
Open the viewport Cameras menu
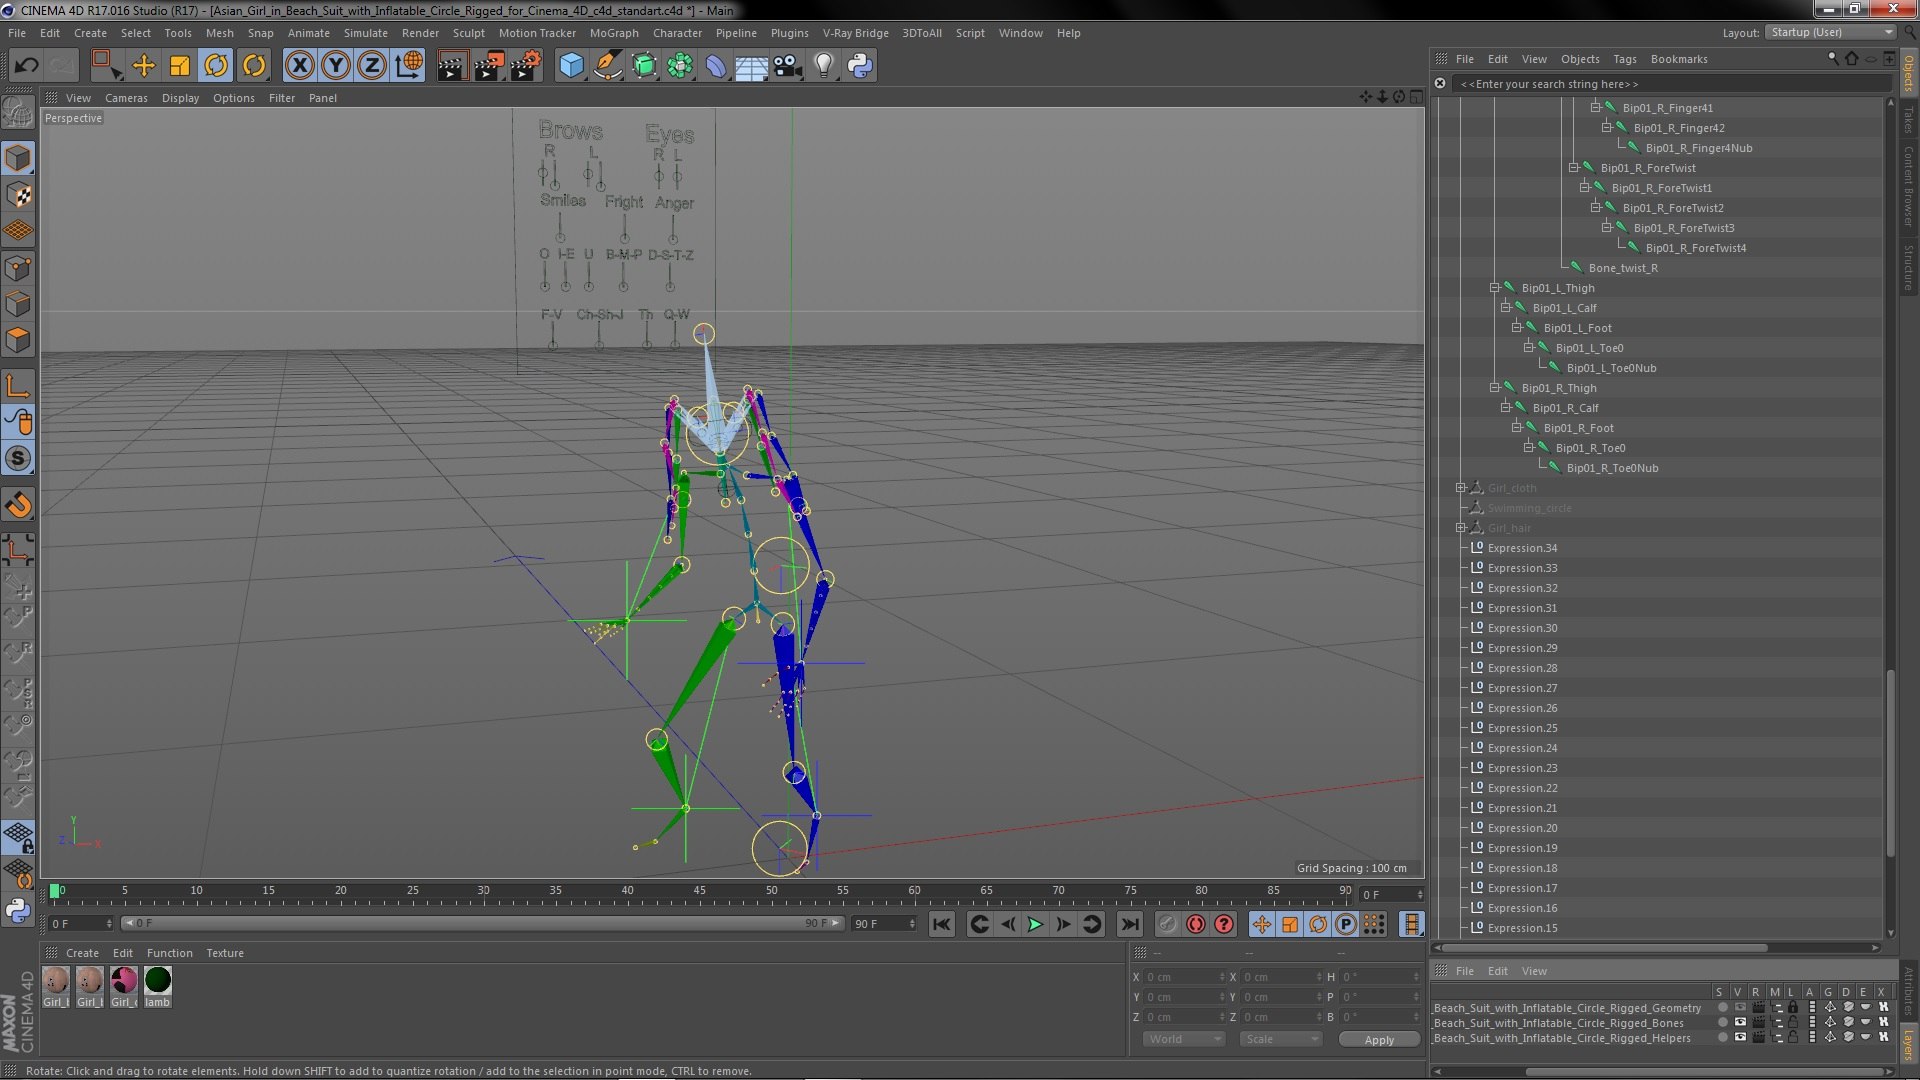point(126,98)
